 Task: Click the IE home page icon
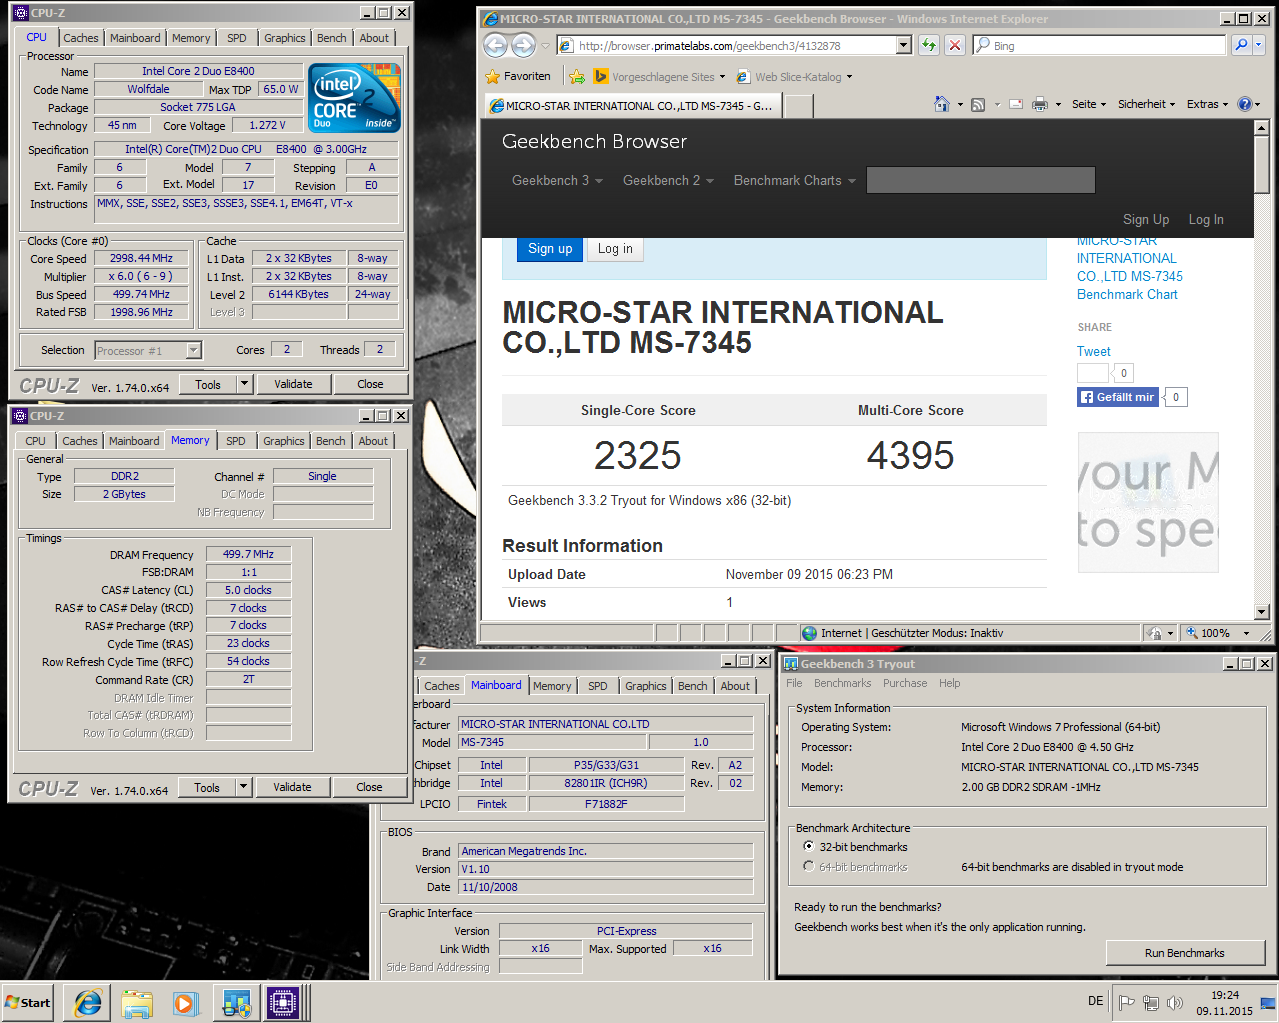941,104
